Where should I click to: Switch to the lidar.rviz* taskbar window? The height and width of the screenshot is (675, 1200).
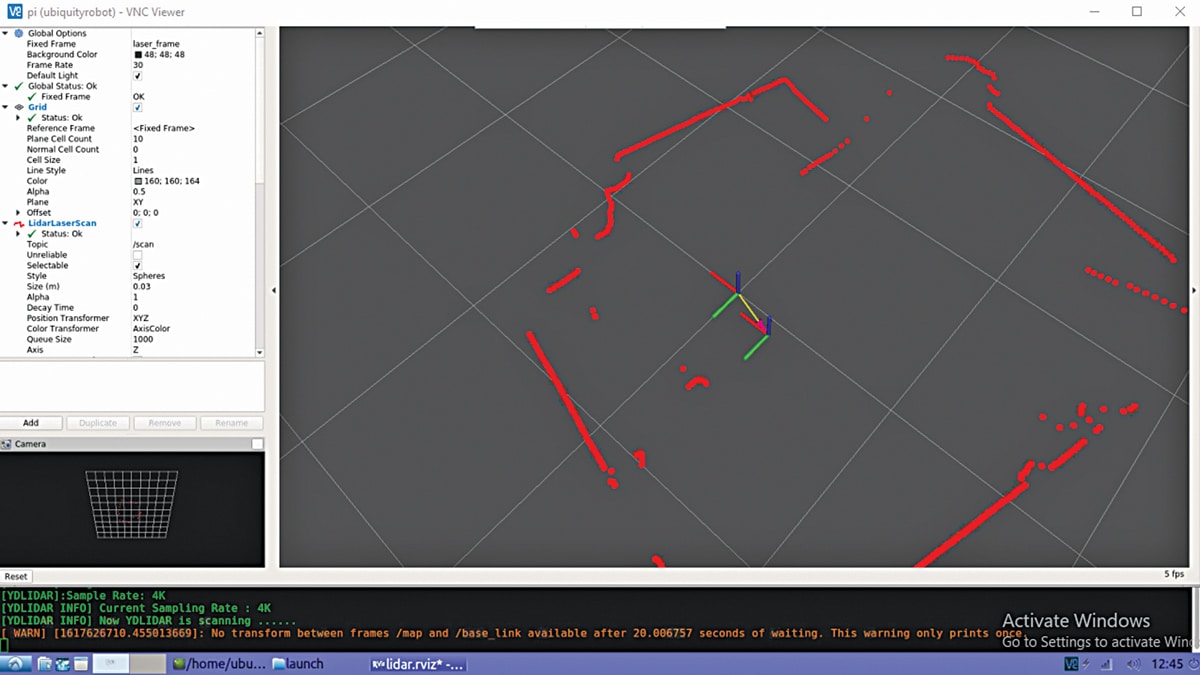point(418,663)
